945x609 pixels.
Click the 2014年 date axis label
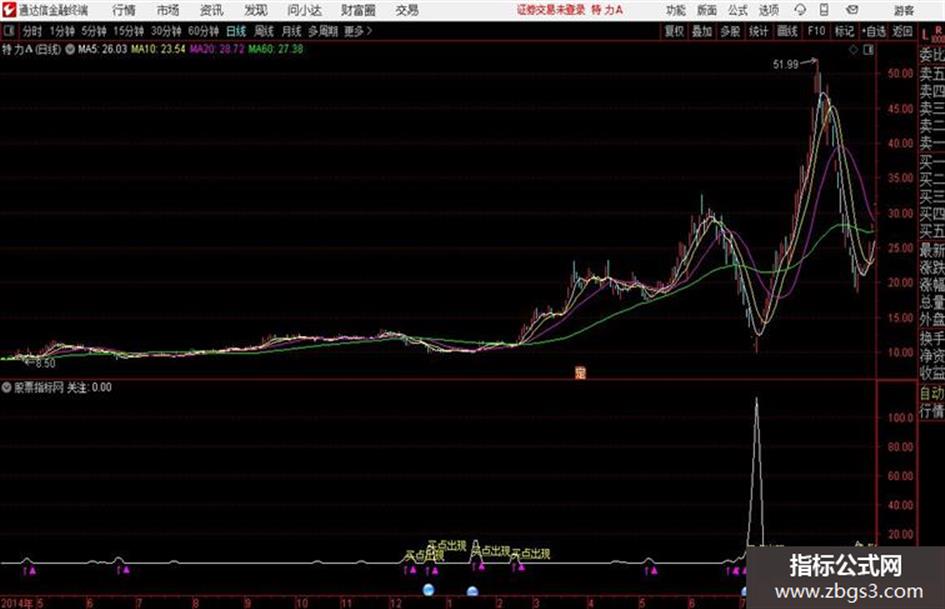click(17, 603)
